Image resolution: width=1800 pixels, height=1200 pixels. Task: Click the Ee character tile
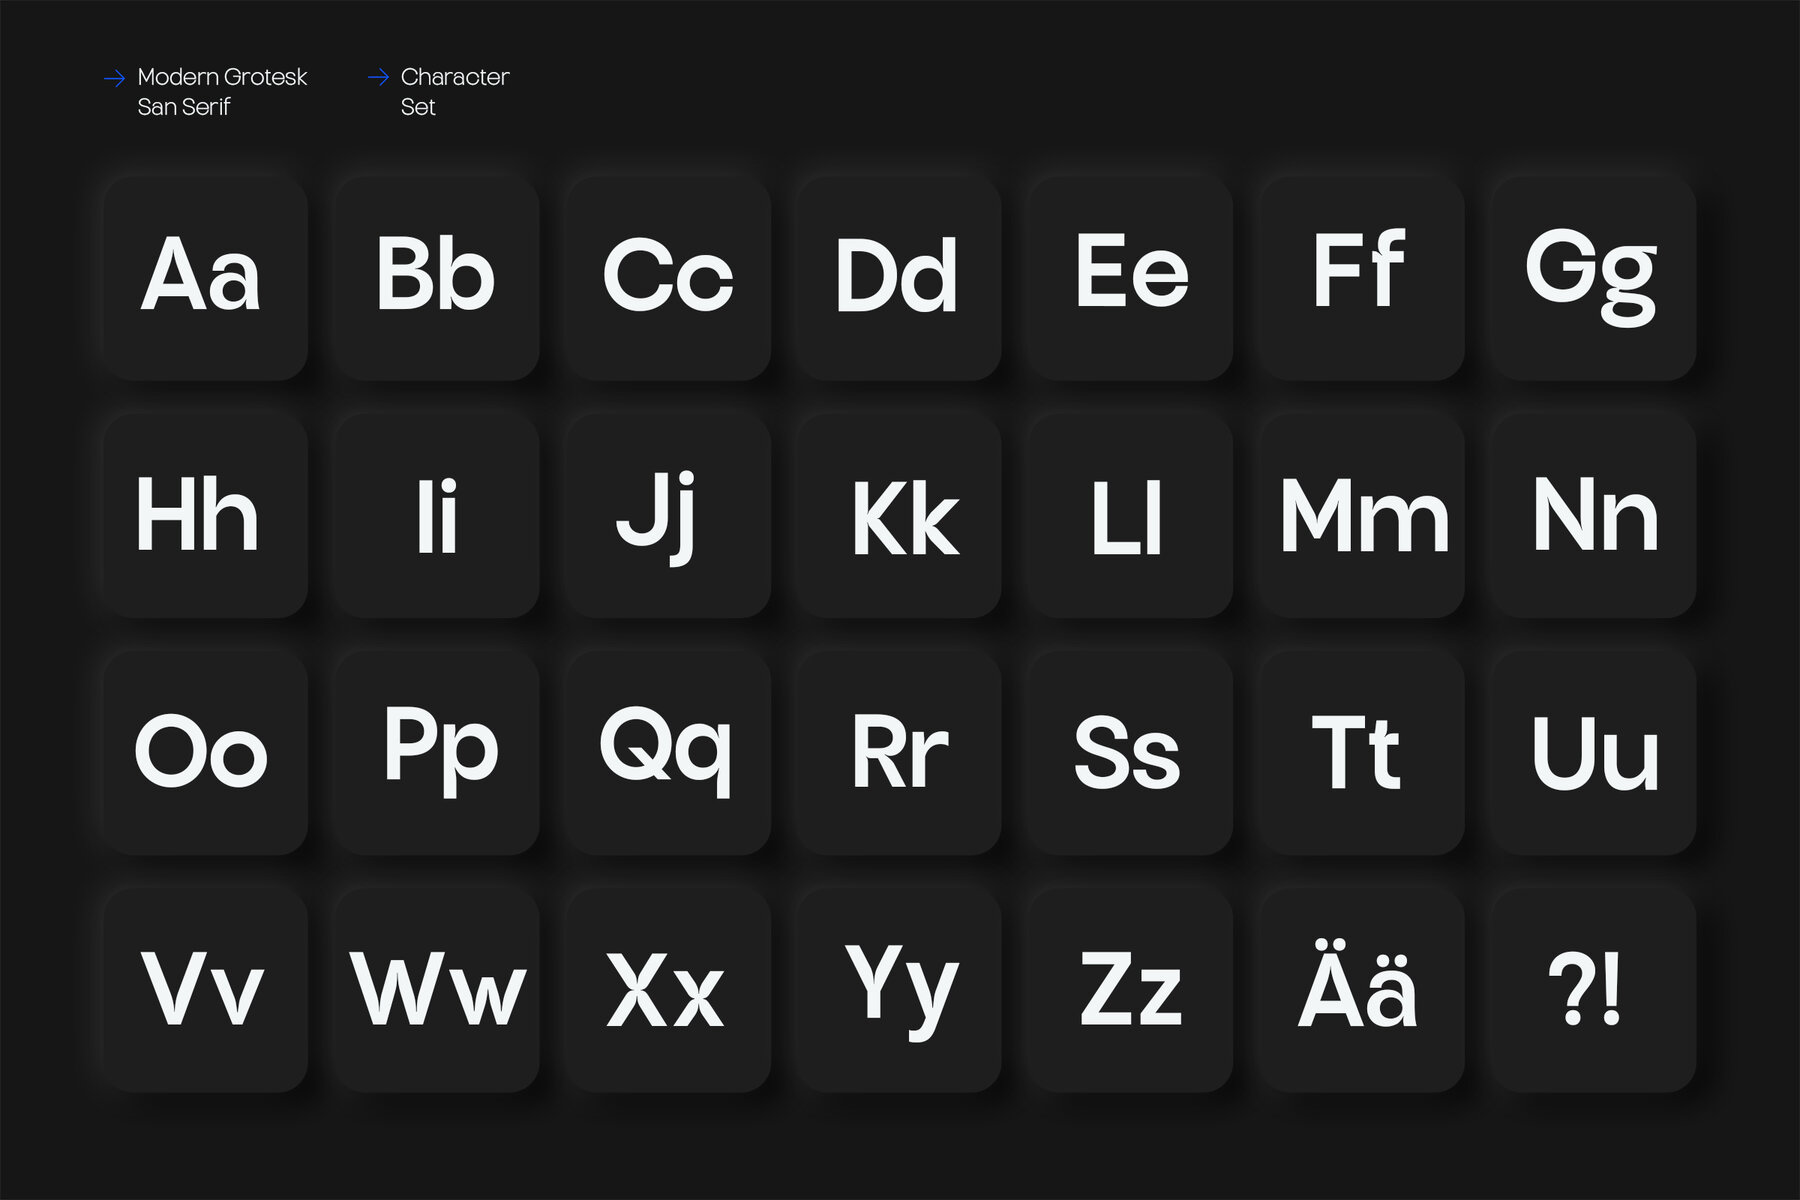point(1130,278)
